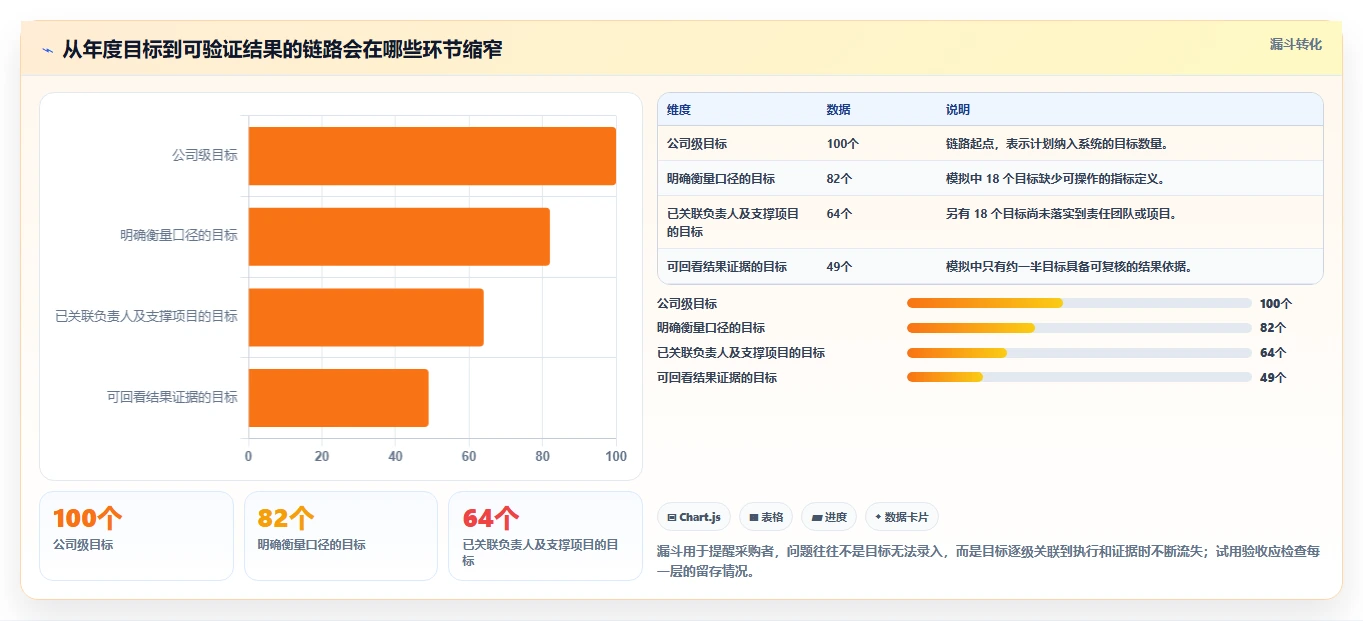Click the 明确衡量口径的目标 chart bar
Screen dimensions: 1363x621
399,236
